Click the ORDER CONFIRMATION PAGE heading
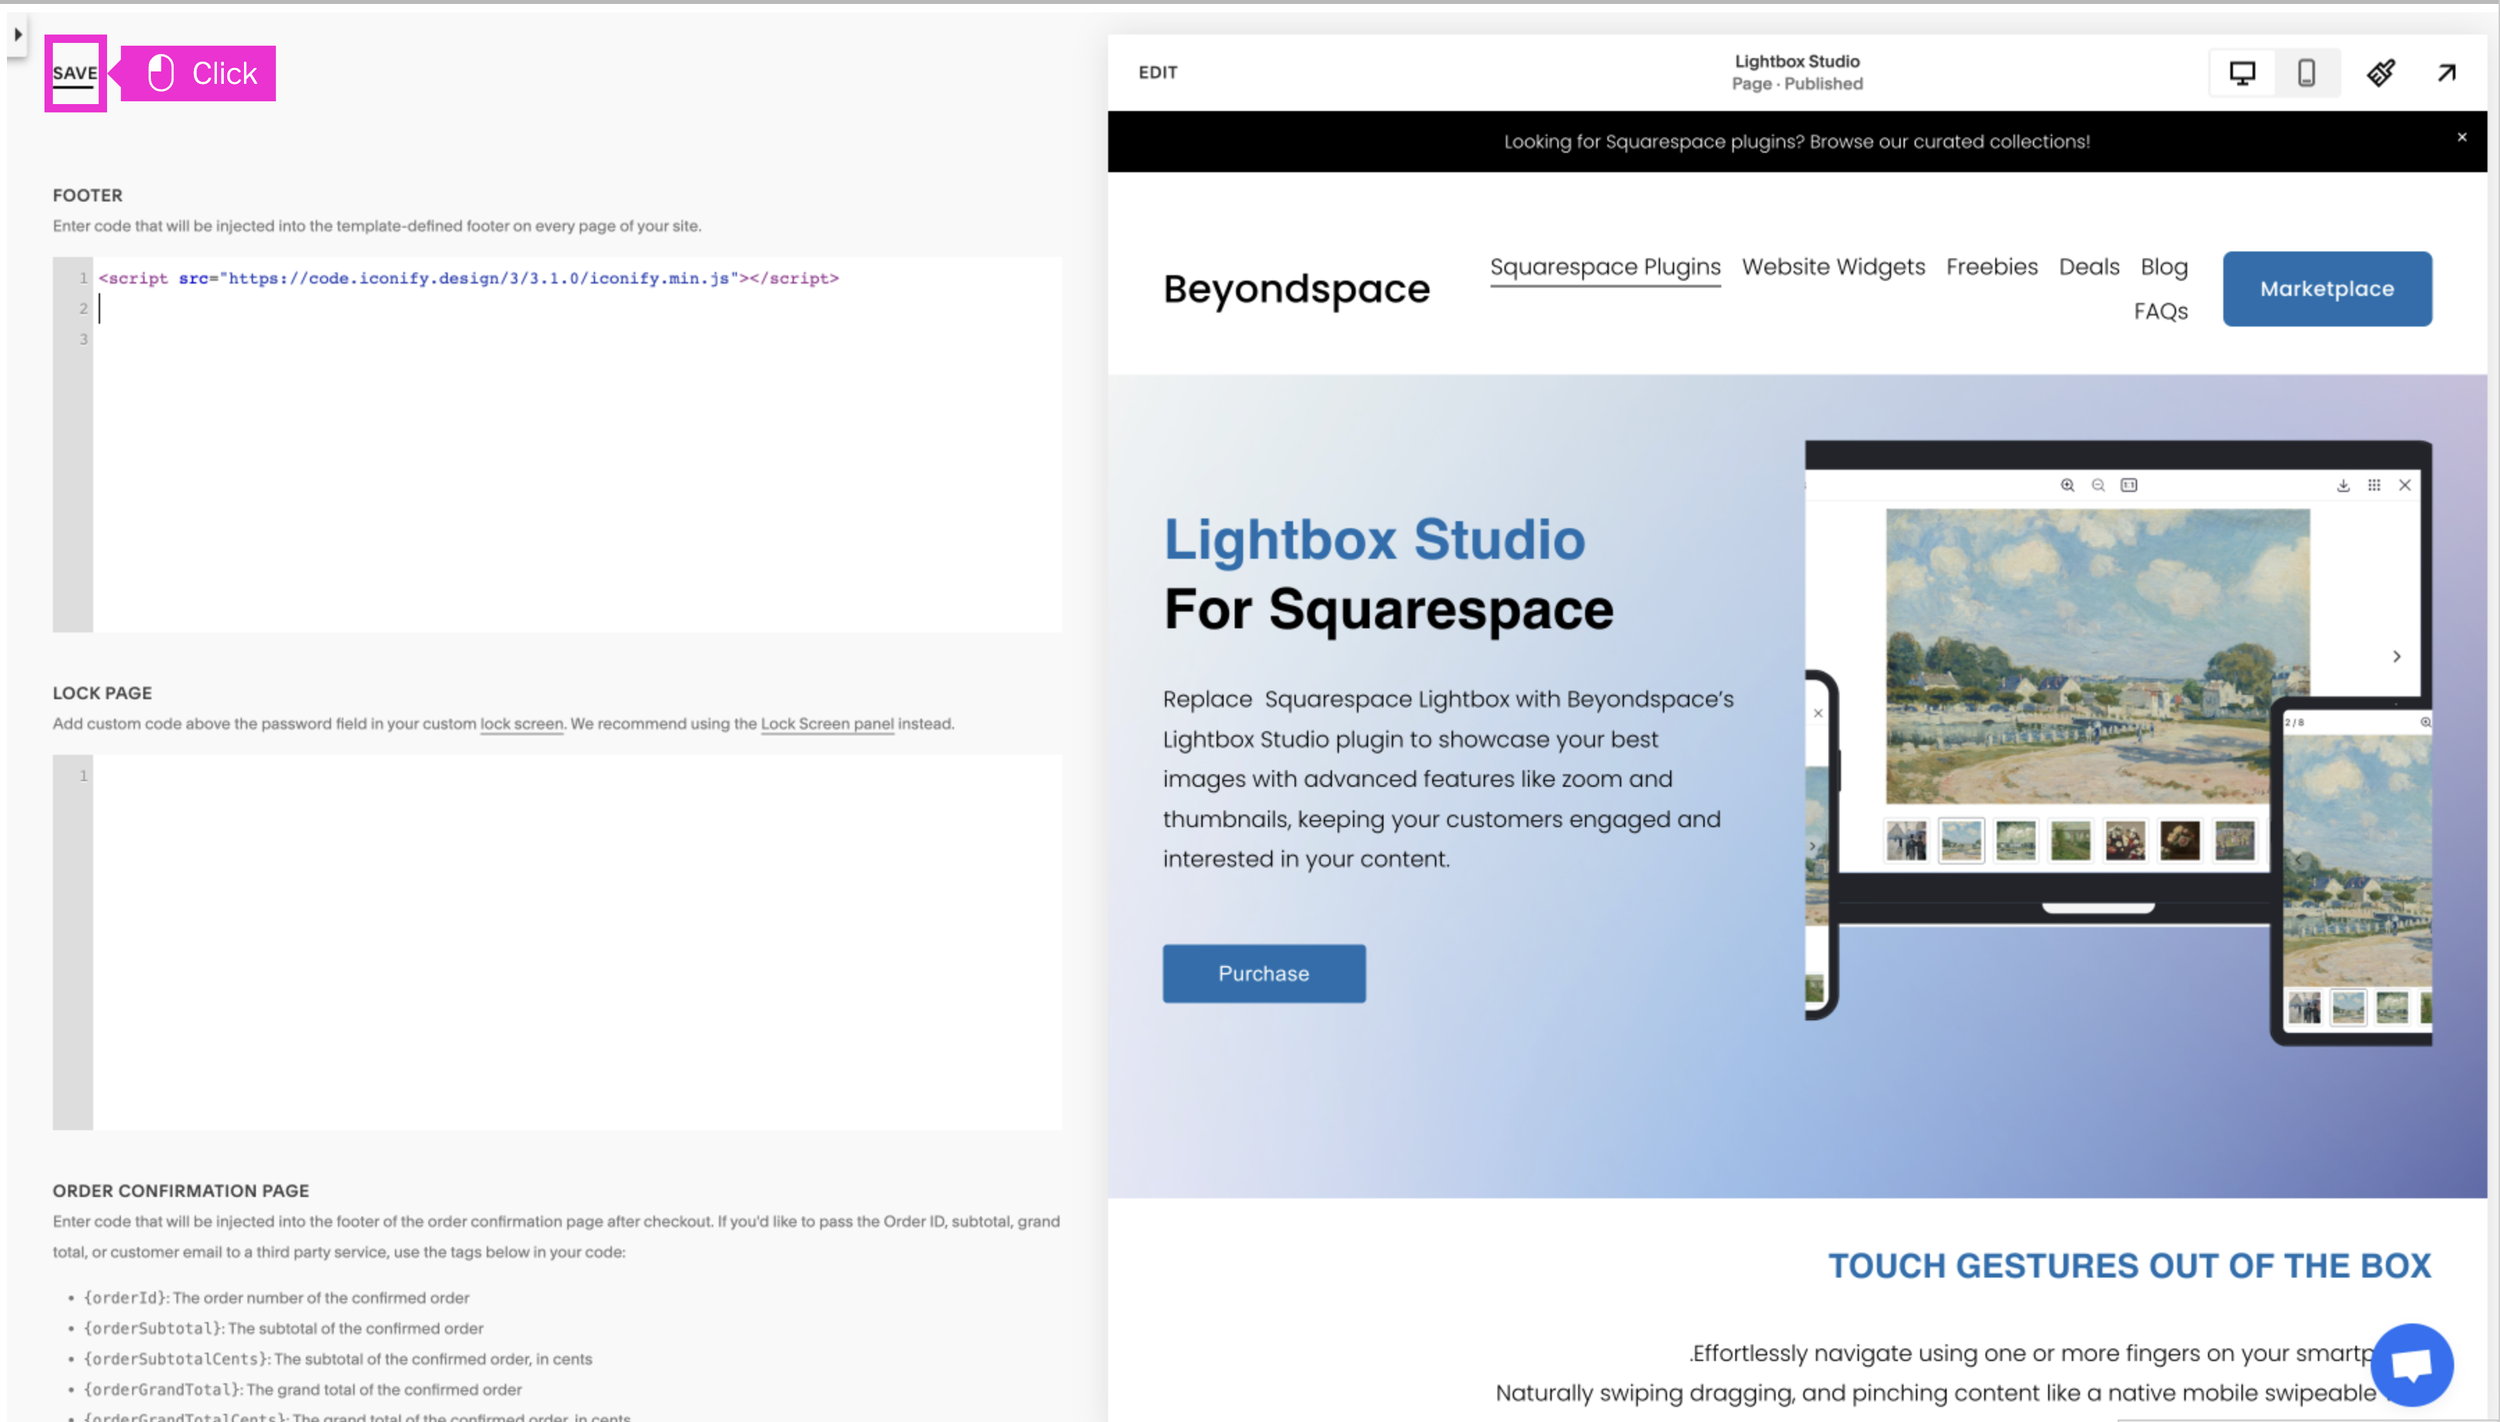The height and width of the screenshot is (1422, 2500). [x=181, y=1191]
